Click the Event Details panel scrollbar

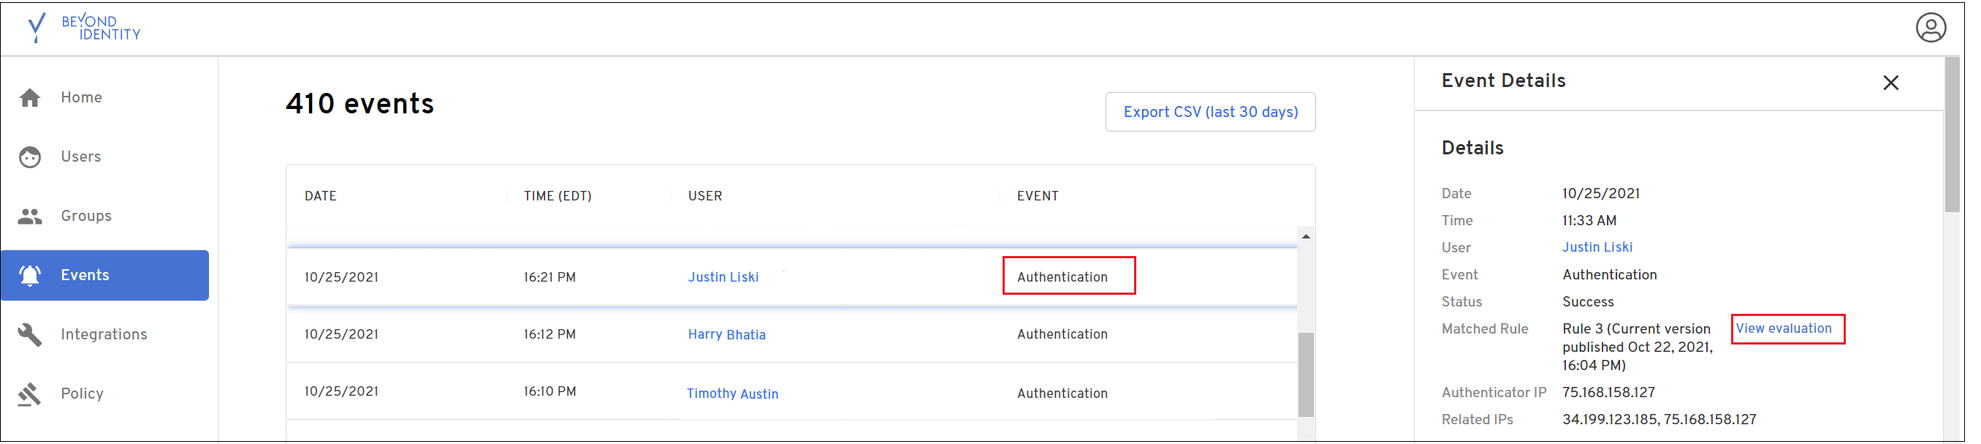click(1951, 135)
